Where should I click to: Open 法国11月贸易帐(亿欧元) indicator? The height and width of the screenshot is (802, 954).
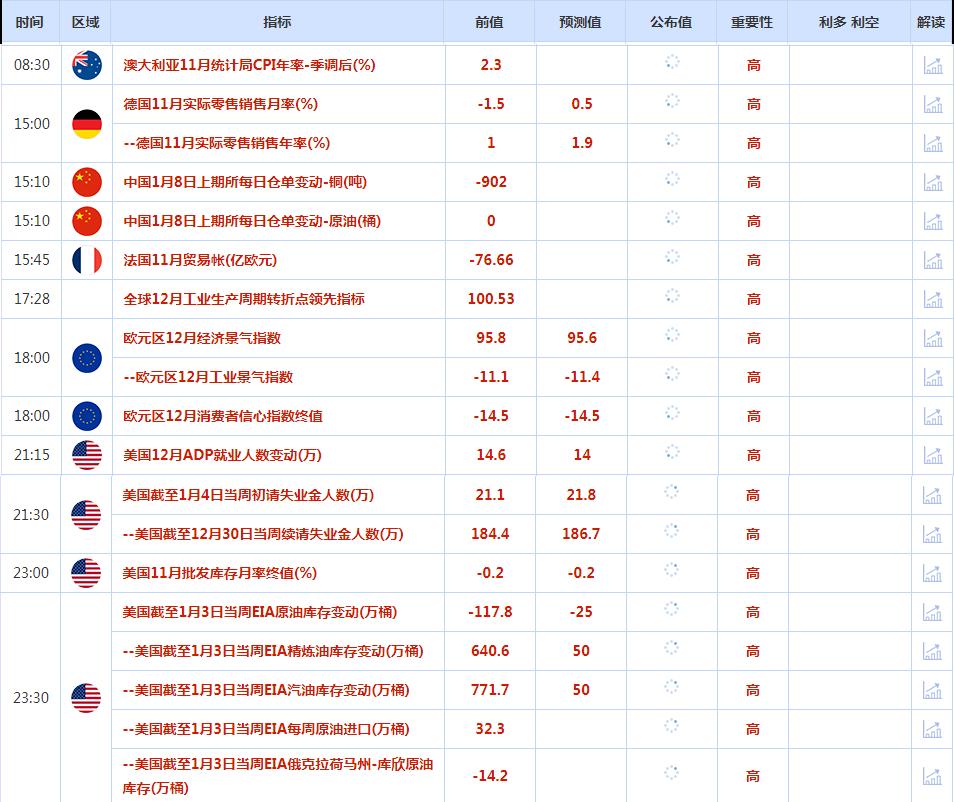click(200, 260)
